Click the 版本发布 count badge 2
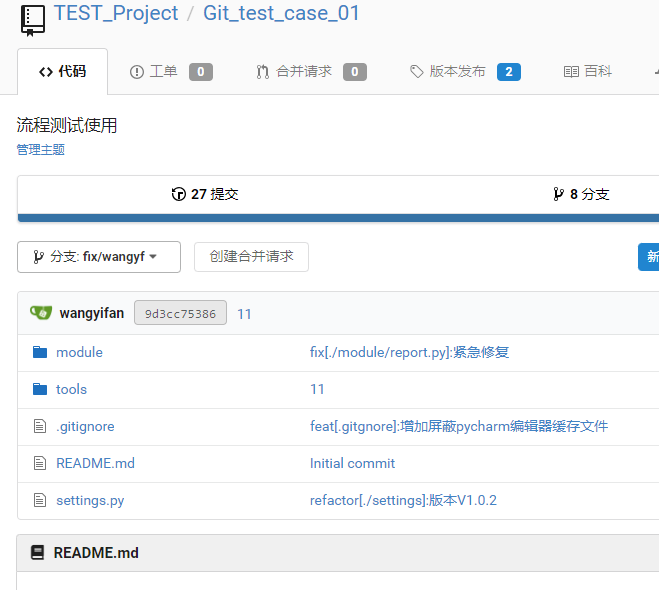Viewport: 659px width, 590px height. 509,72
